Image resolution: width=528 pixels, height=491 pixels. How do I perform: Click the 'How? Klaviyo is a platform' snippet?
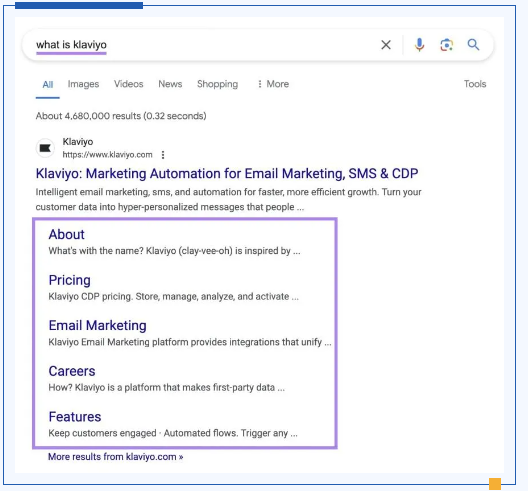pos(167,388)
